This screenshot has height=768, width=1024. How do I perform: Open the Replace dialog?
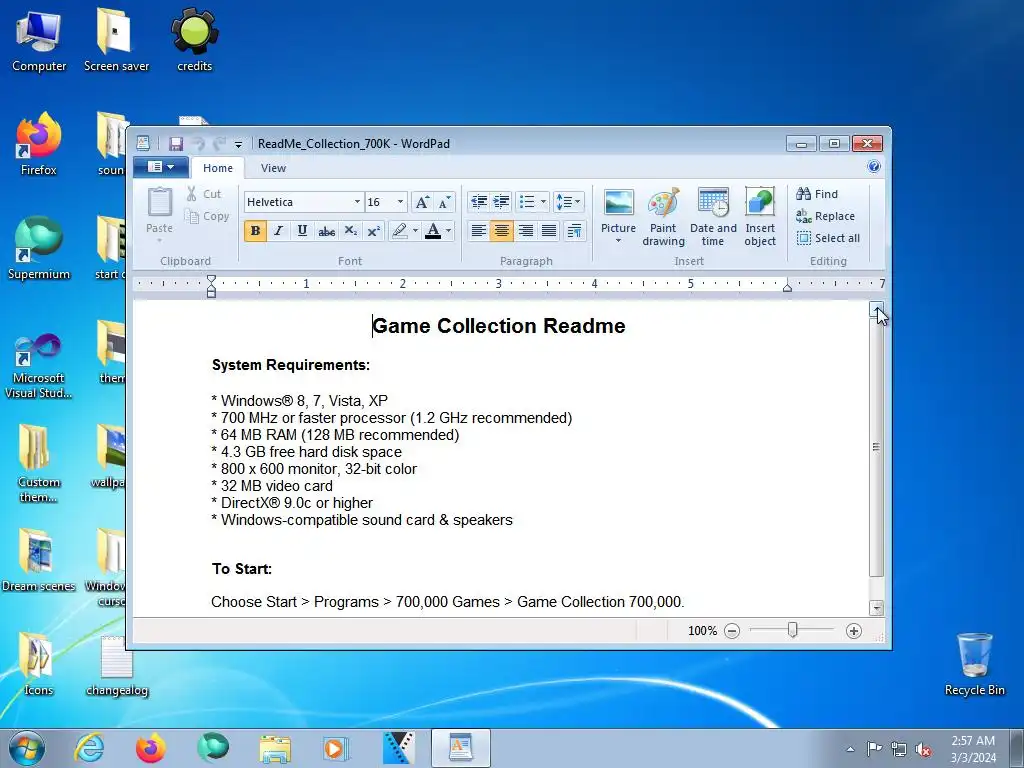(825, 216)
